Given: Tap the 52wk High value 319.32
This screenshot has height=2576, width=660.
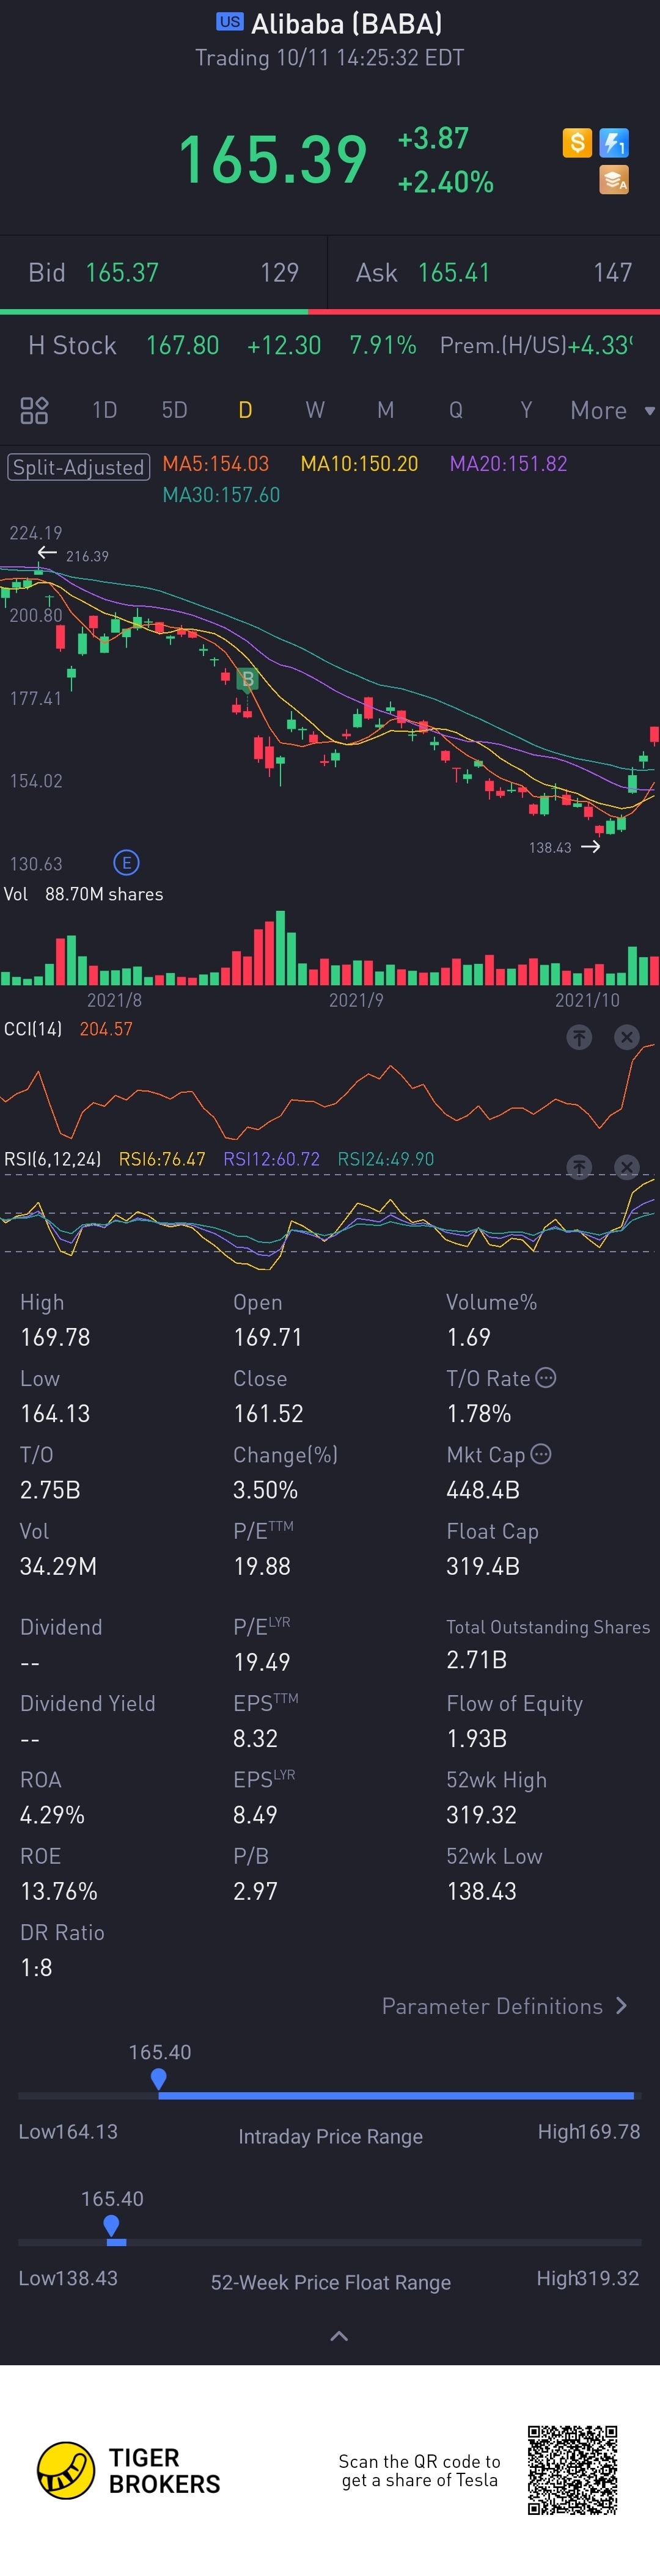Looking at the screenshot, I should click(481, 1815).
